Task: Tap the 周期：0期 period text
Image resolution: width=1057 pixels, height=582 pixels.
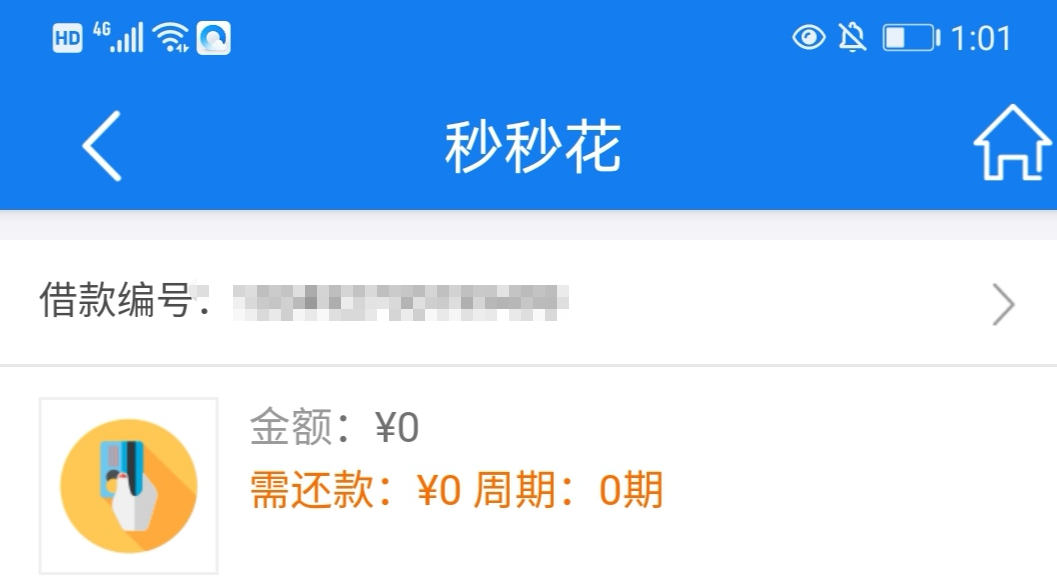Action: coord(568,490)
